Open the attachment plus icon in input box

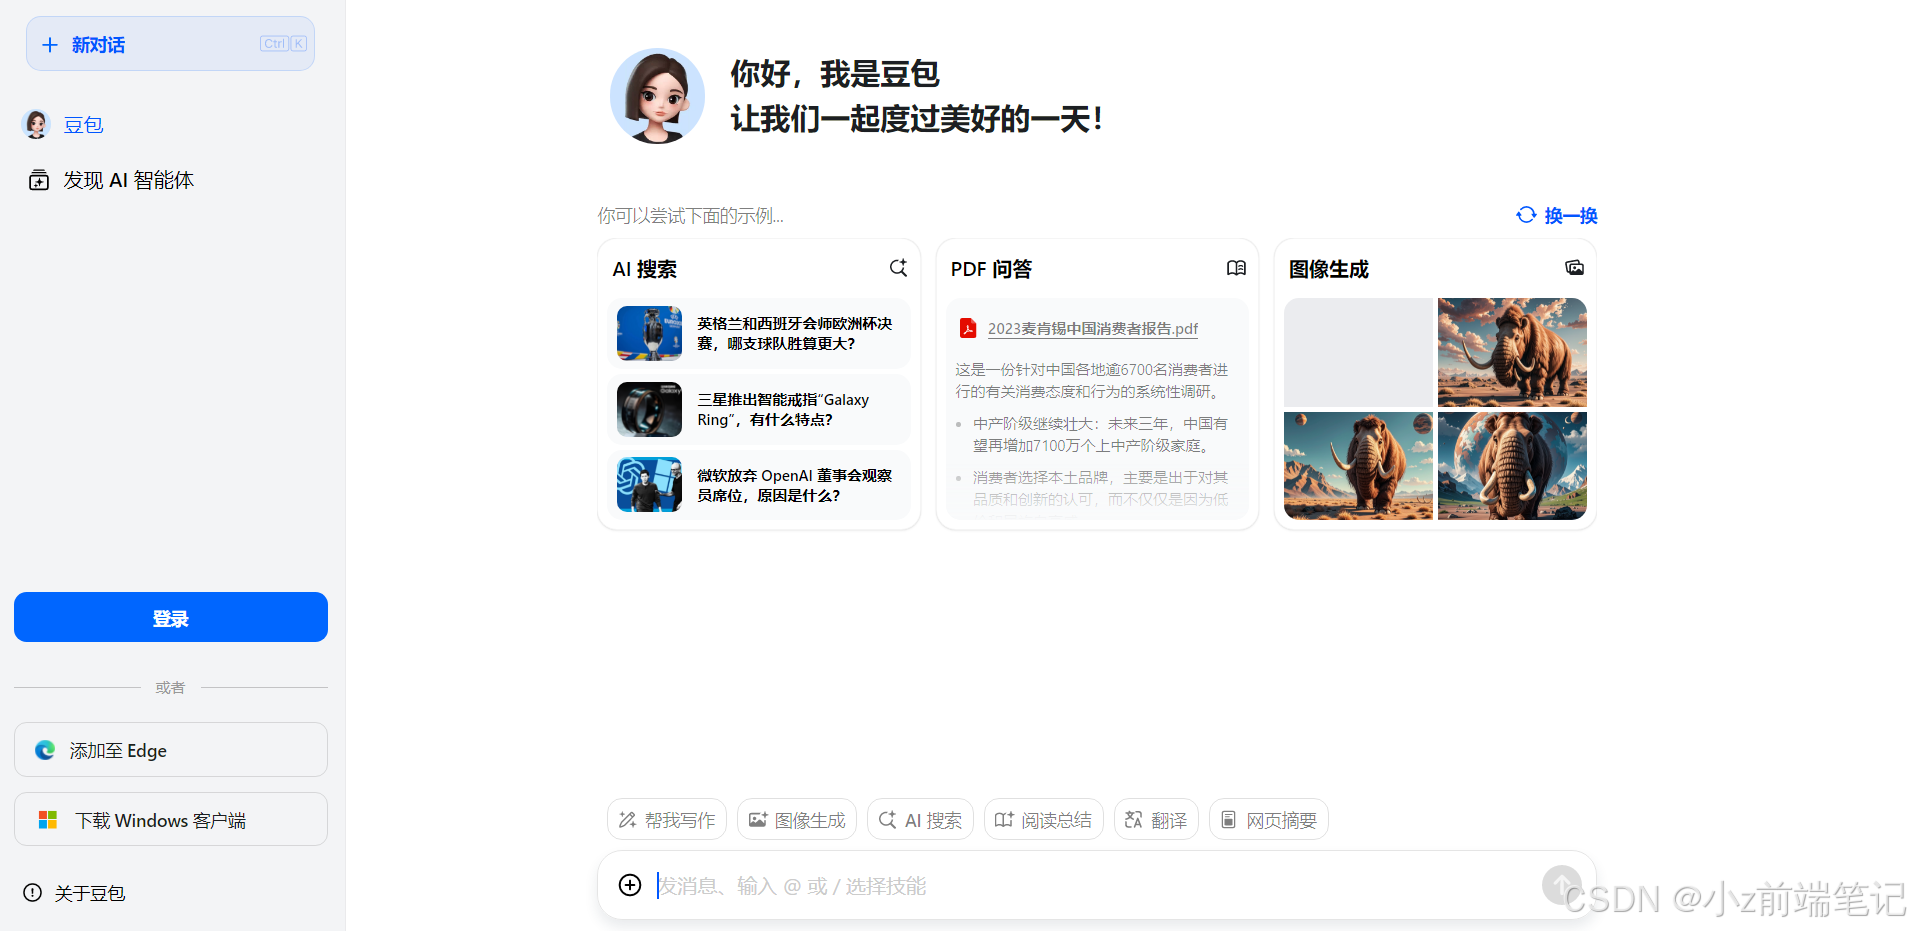[630, 885]
